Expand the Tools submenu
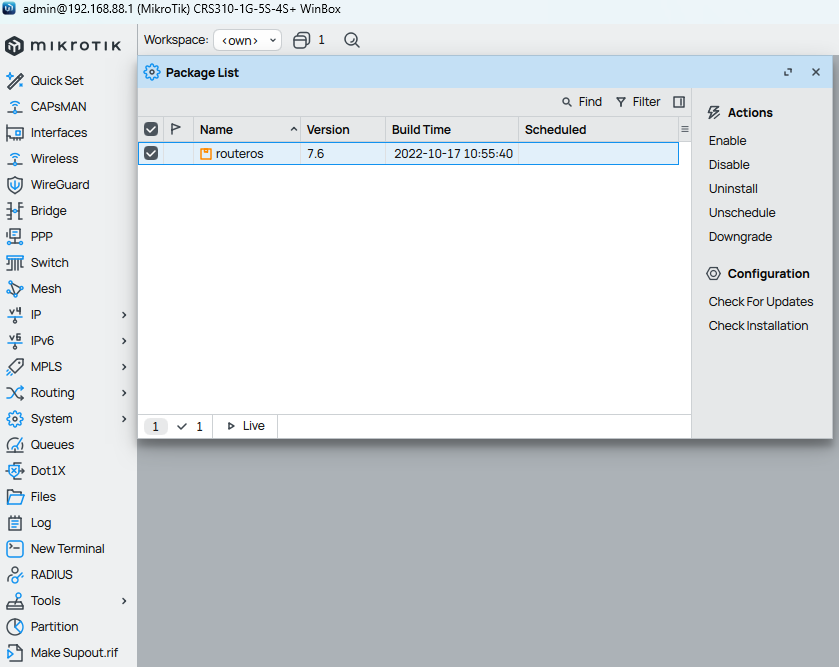The width and height of the screenshot is (839, 667). (x=124, y=601)
